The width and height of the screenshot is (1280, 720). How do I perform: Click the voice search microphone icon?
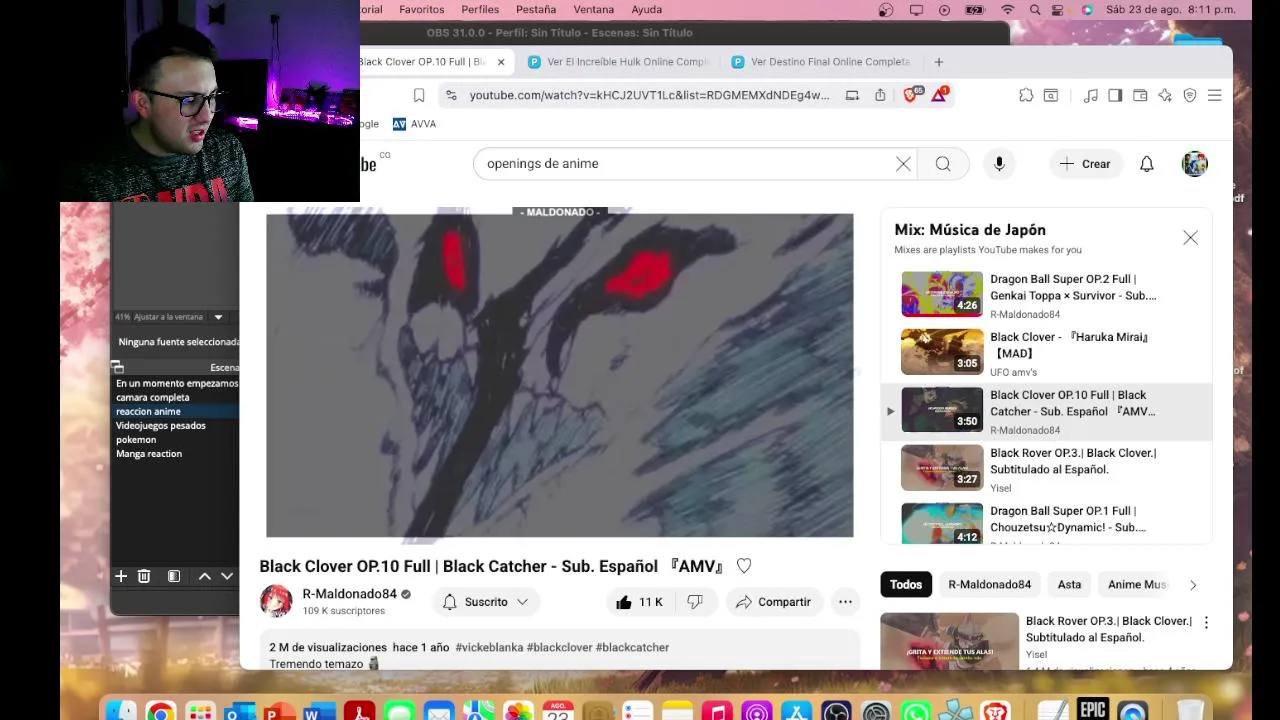click(x=999, y=164)
